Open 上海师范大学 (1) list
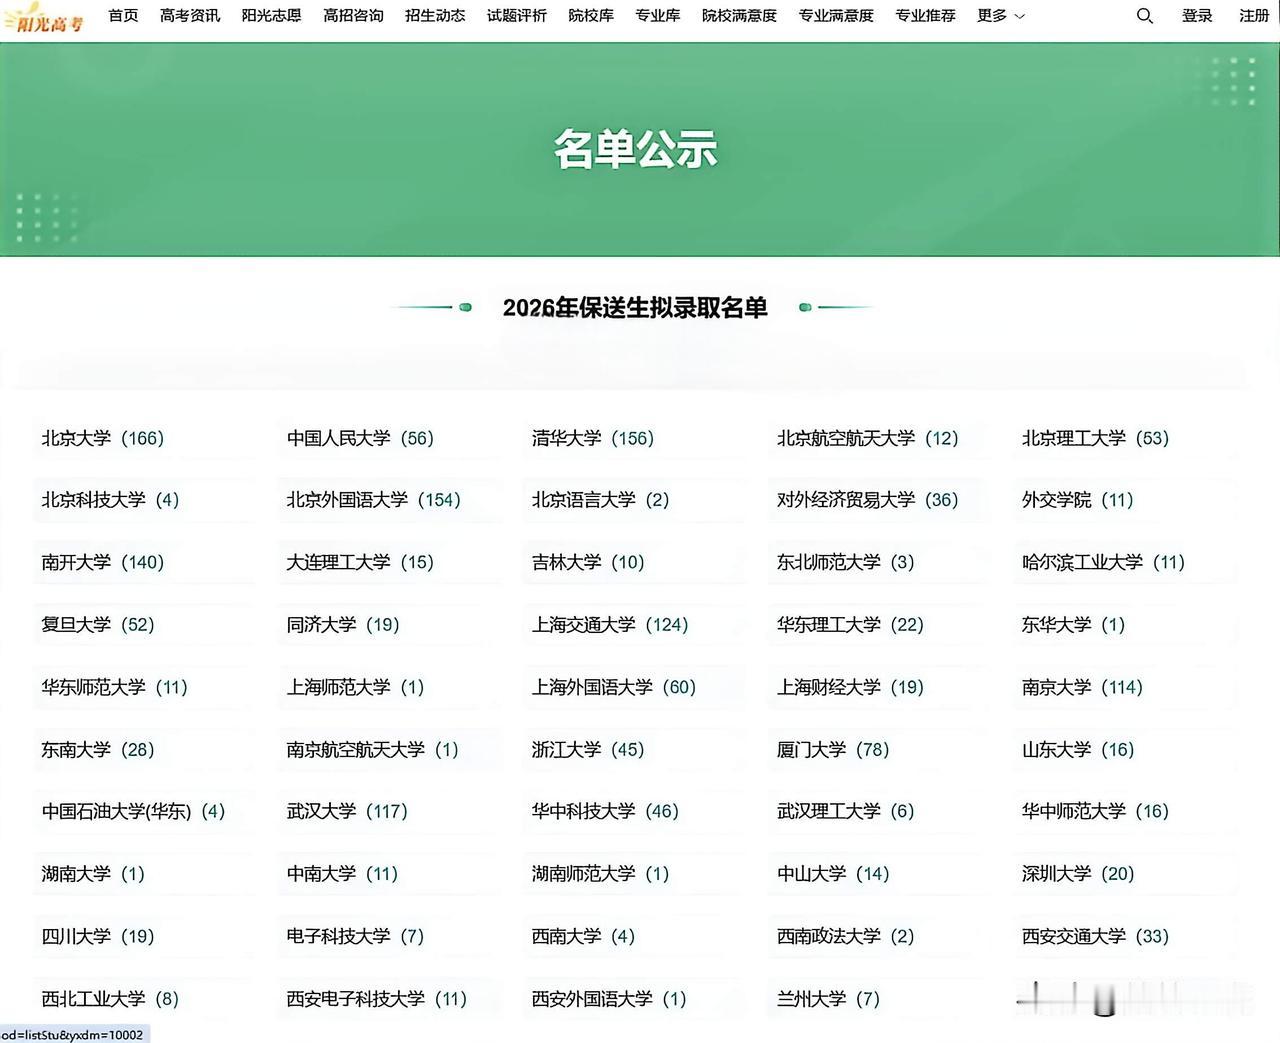 tap(355, 687)
